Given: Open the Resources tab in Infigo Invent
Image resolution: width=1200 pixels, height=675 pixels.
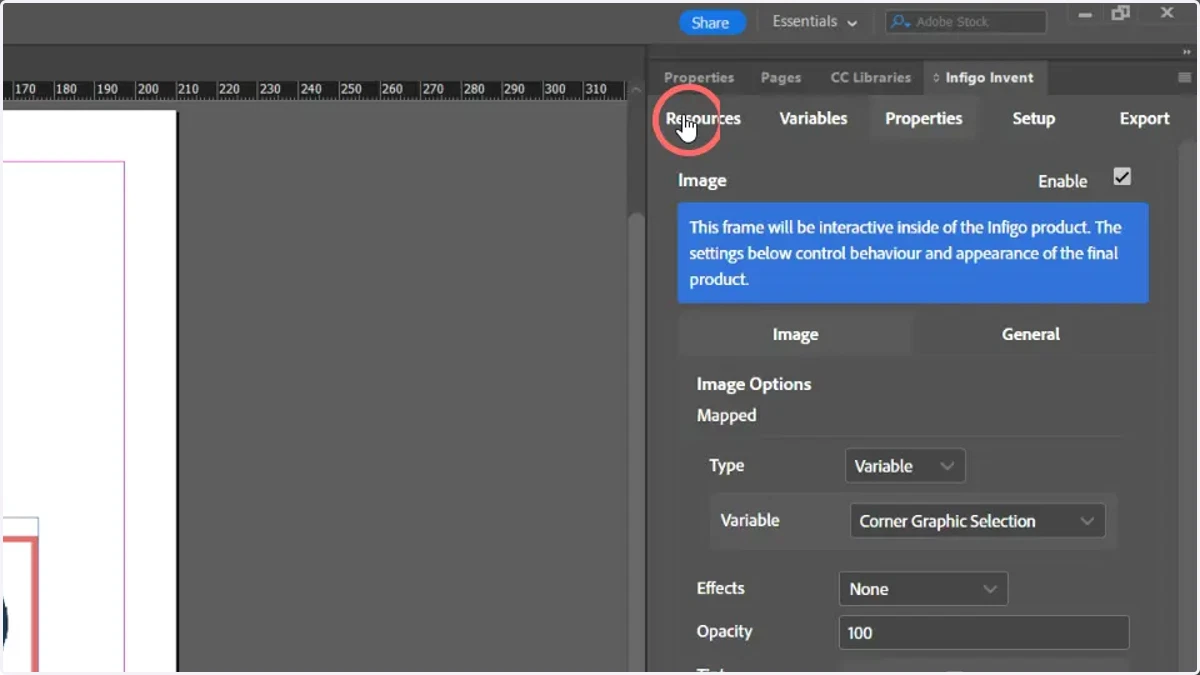Looking at the screenshot, I should point(703,119).
